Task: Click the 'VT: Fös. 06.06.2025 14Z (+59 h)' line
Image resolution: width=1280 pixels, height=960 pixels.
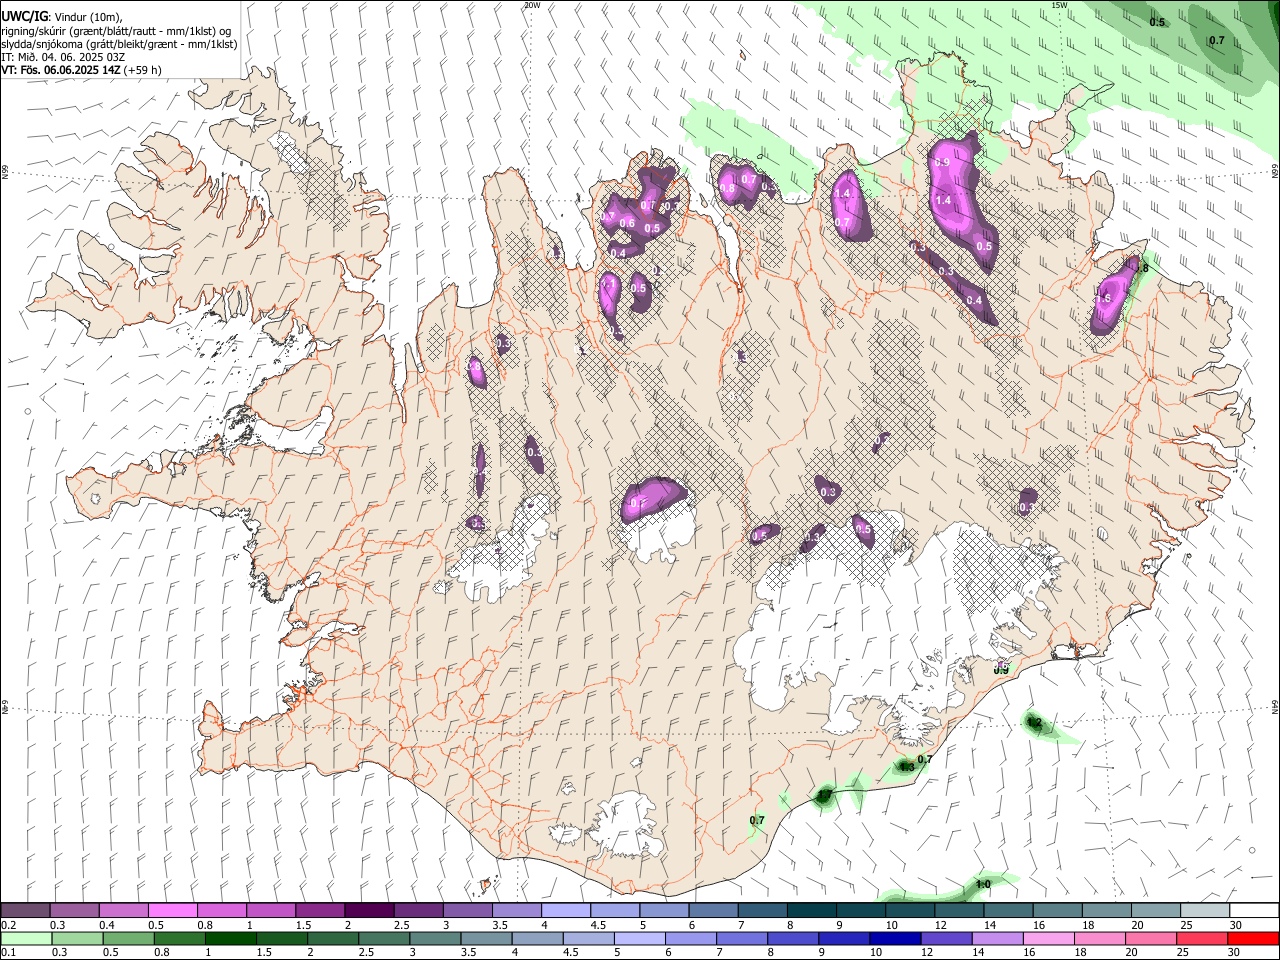Action: coord(81,70)
